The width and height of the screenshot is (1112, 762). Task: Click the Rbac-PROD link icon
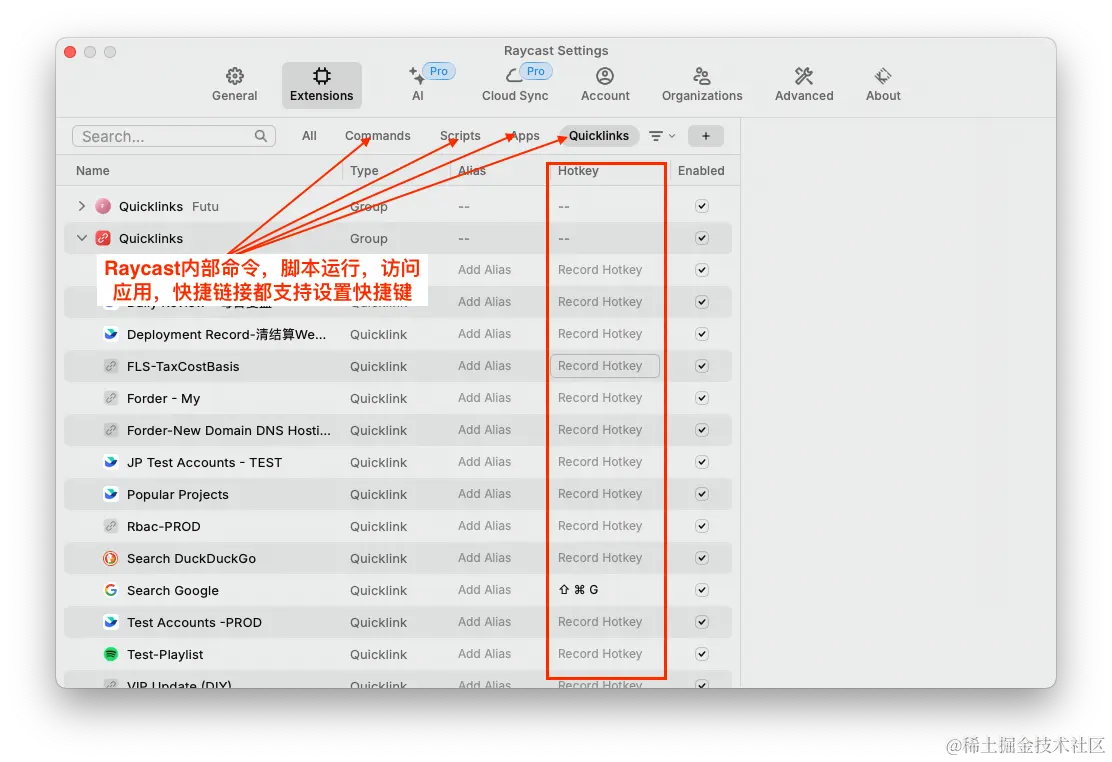point(111,526)
